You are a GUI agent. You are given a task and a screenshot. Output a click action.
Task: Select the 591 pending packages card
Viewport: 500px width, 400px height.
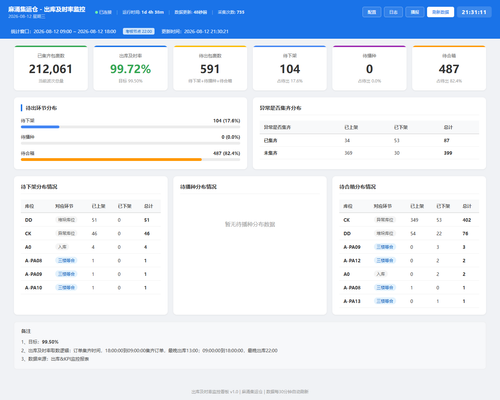pos(210,68)
